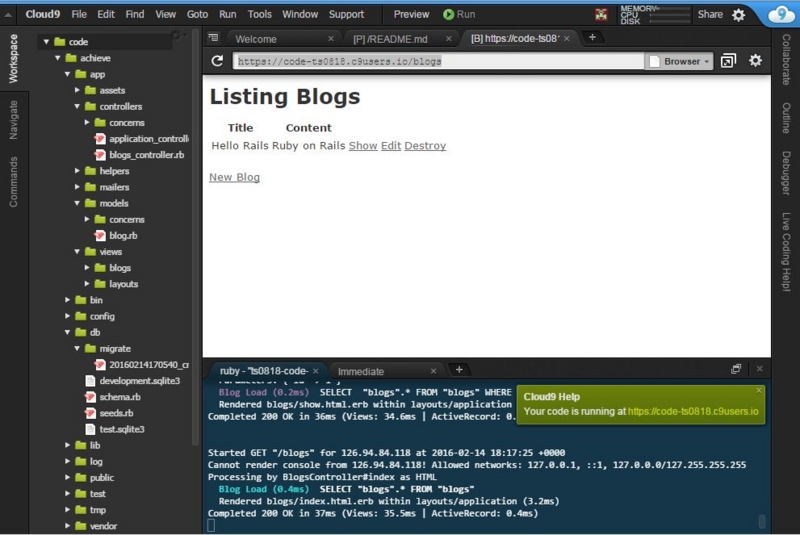Click the memory CPU disk usage meter
The height and width of the screenshot is (535, 800).
click(655, 15)
